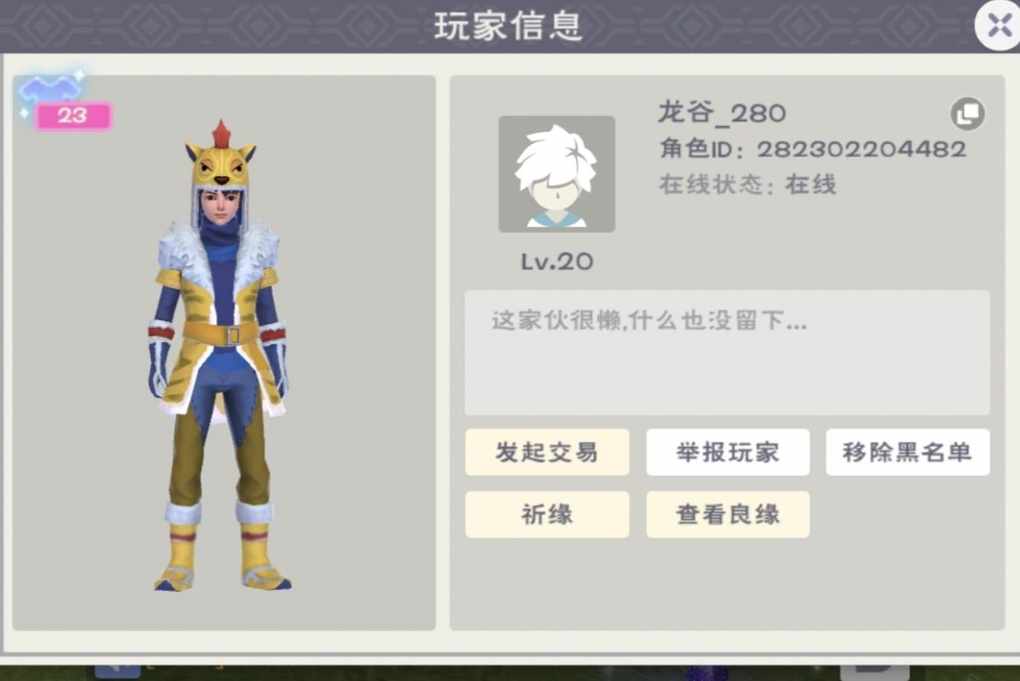Remove player from blacklist 移除黑名单
1020x681 pixels.
point(907,452)
